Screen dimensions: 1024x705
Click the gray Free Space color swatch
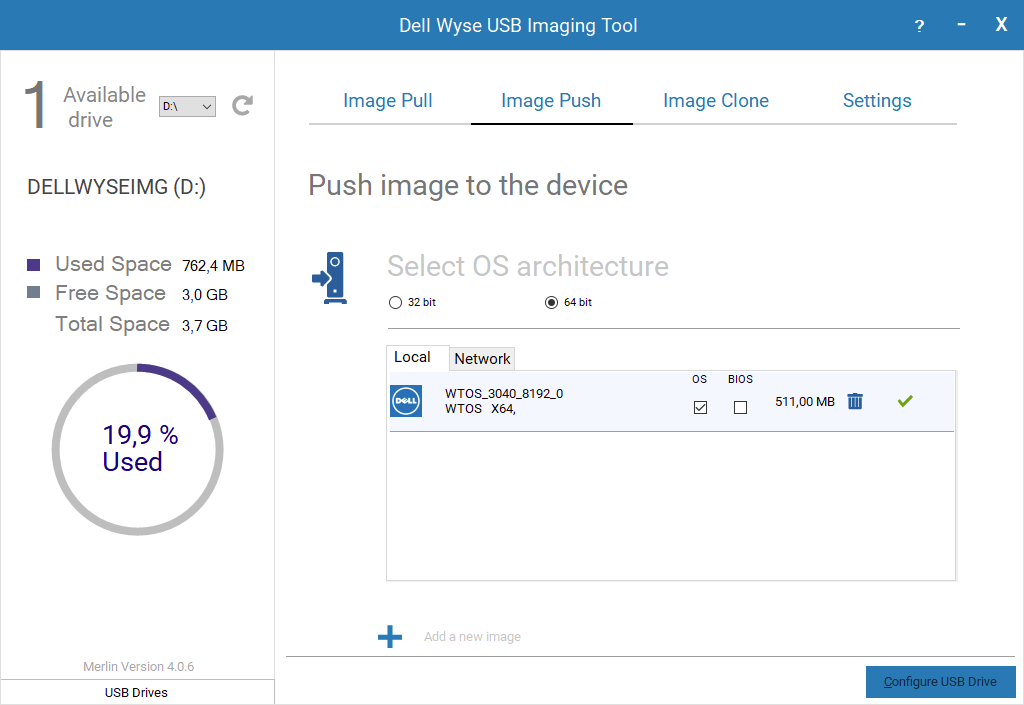pos(33,292)
